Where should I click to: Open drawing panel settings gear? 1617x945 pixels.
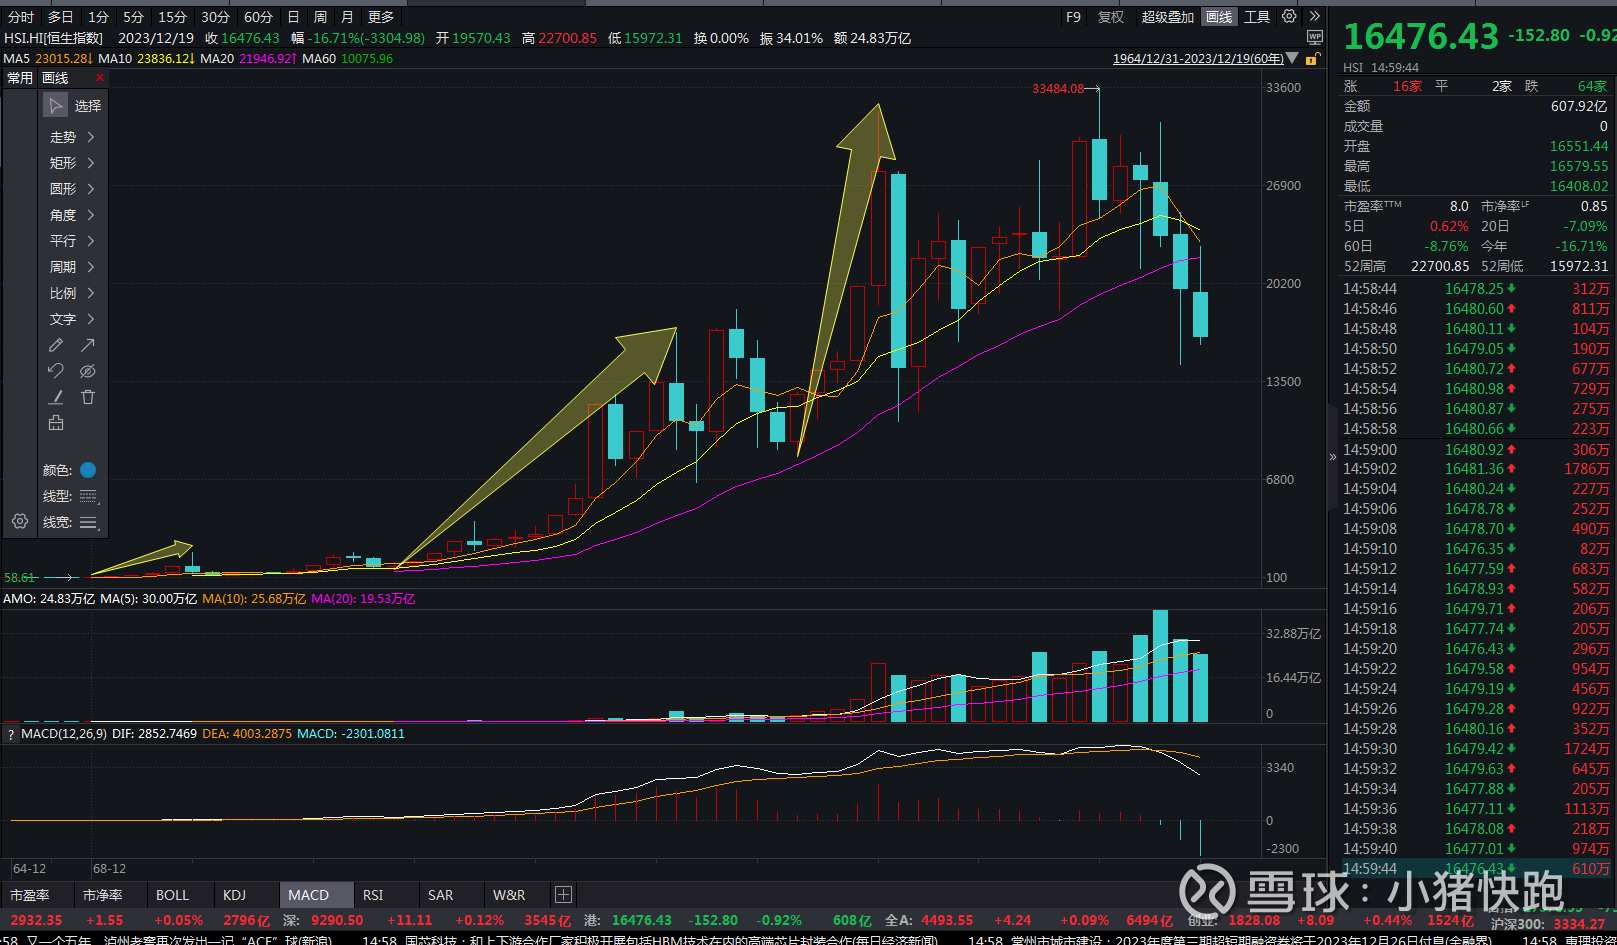pyautogui.click(x=20, y=521)
